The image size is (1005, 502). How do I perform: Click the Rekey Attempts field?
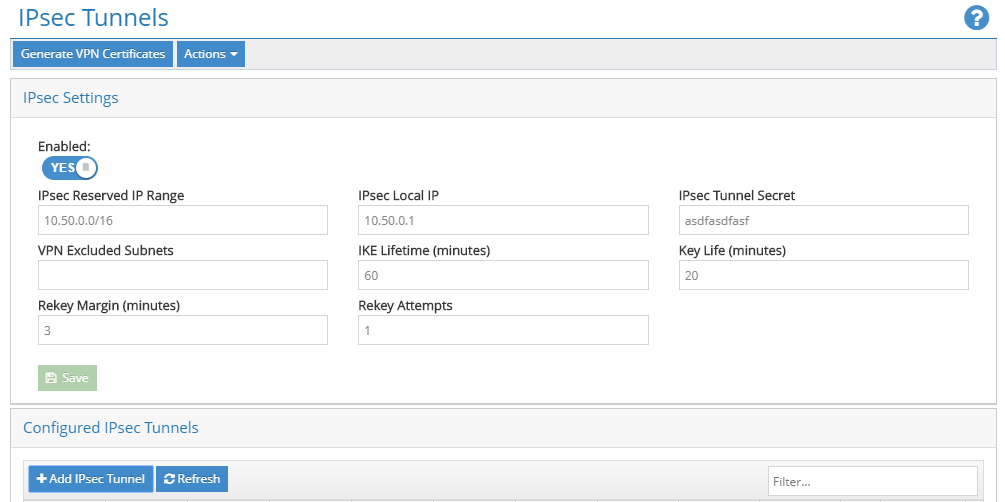click(503, 330)
